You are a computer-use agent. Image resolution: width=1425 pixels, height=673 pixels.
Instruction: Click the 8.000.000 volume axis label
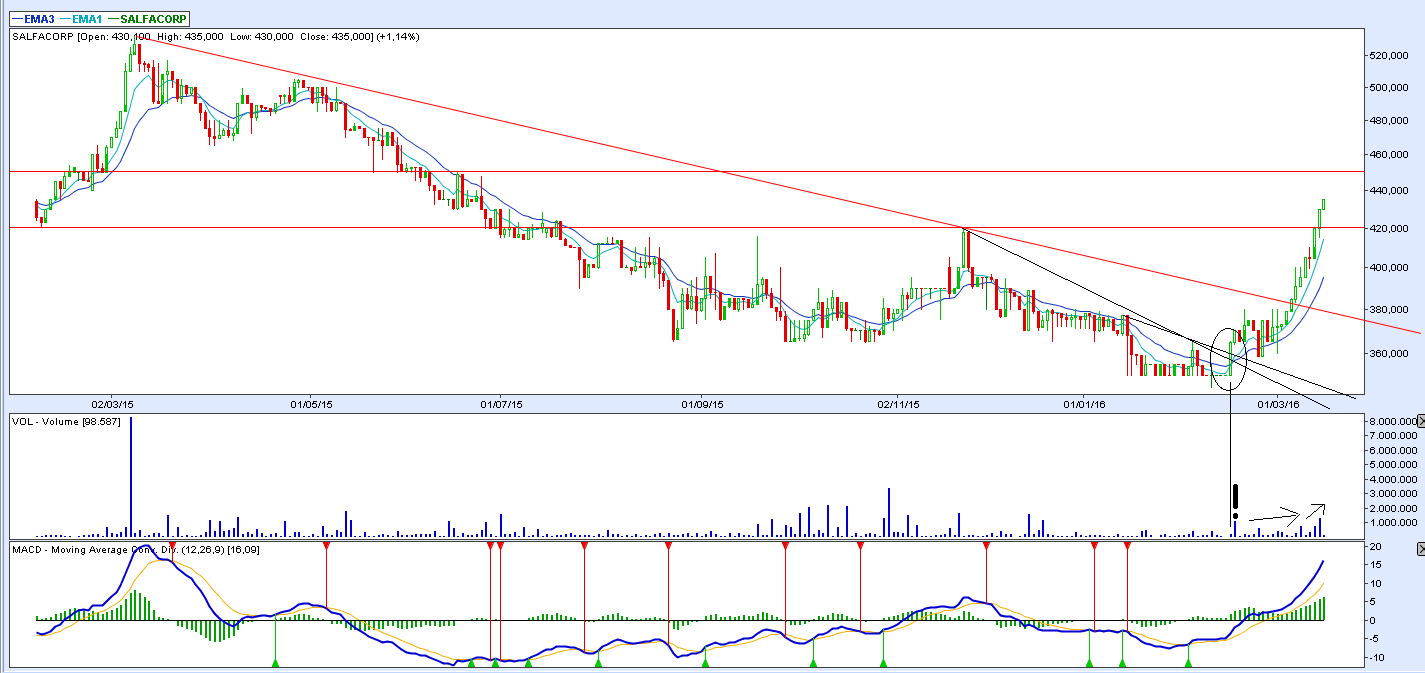1394,422
